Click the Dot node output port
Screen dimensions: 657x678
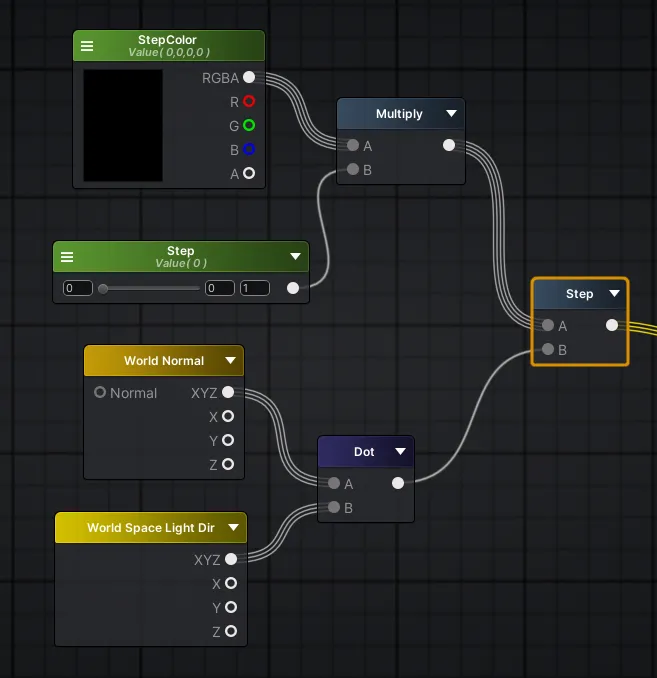[x=398, y=483]
